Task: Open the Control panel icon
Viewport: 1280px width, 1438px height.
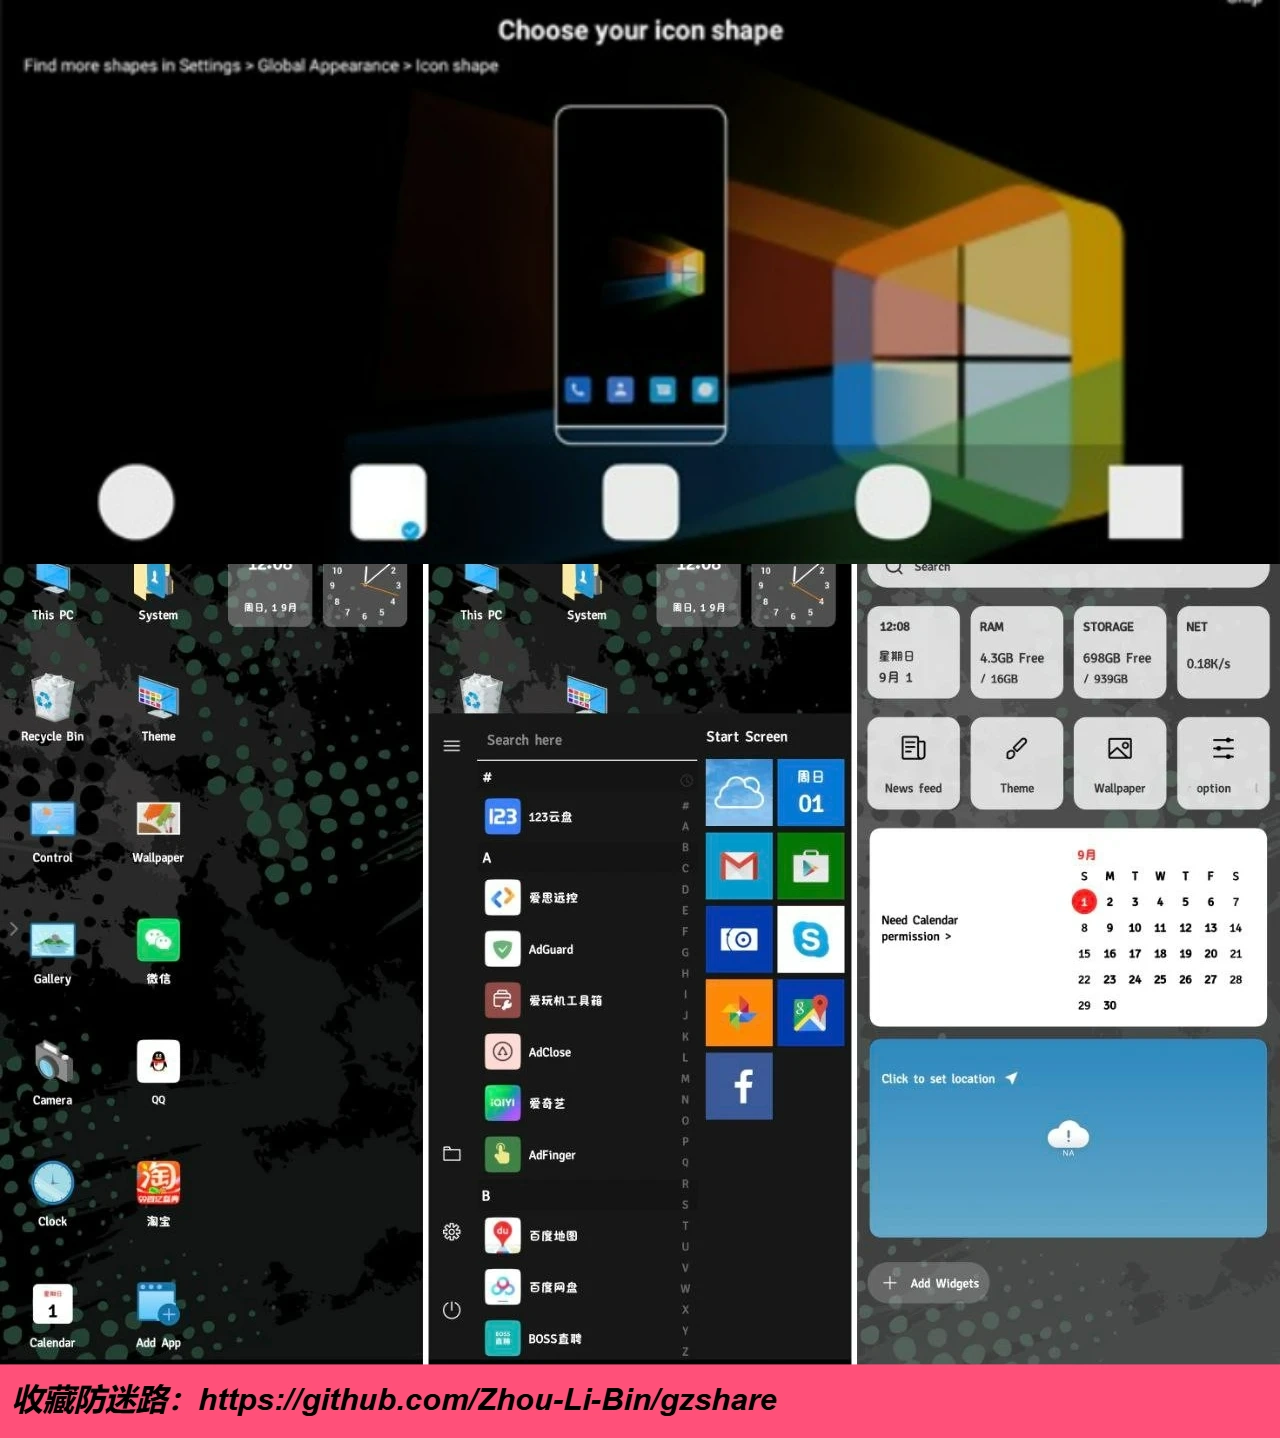Action: tap(52, 830)
